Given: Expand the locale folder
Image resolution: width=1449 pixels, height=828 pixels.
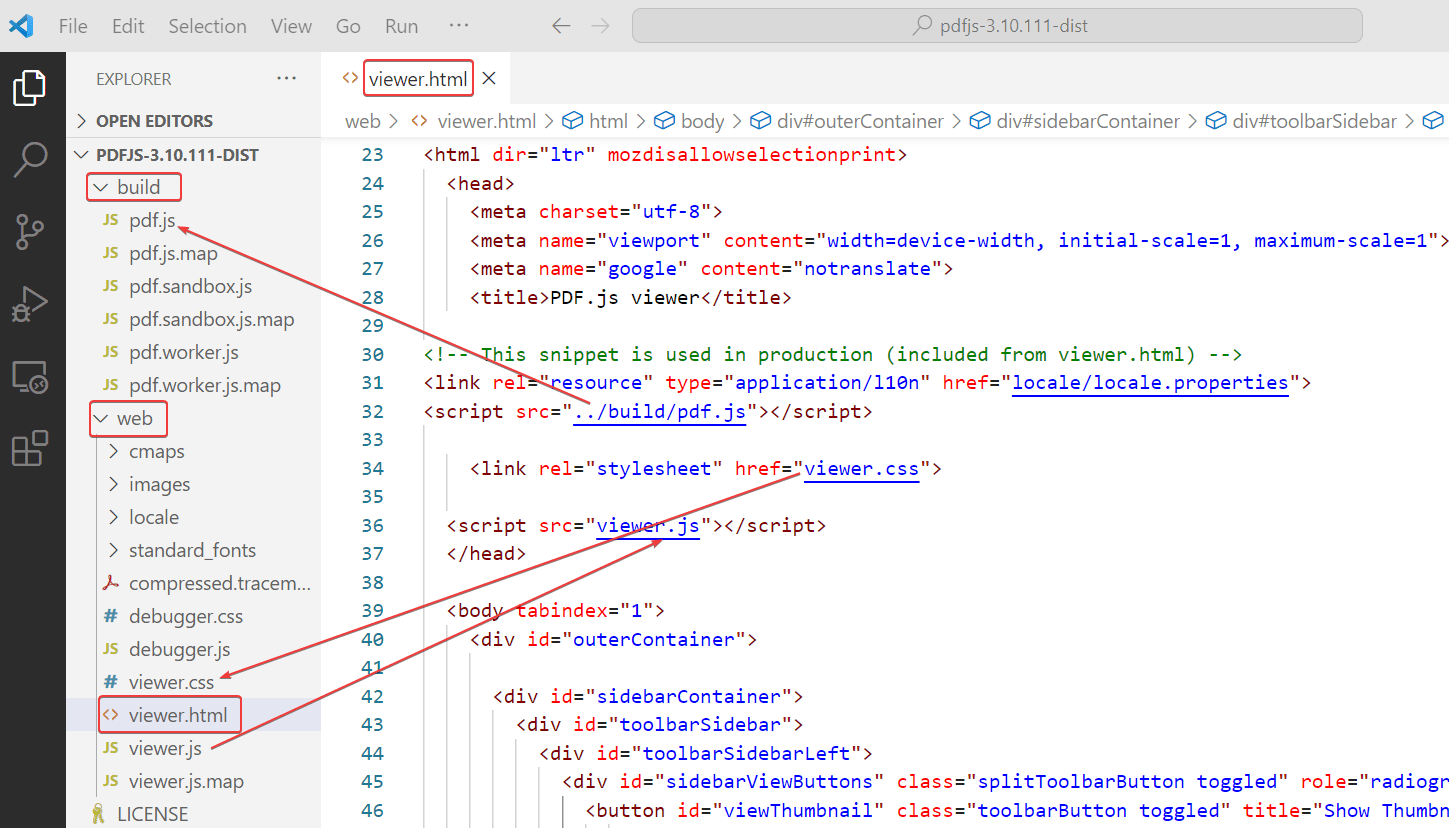Looking at the screenshot, I should click(x=194, y=517).
